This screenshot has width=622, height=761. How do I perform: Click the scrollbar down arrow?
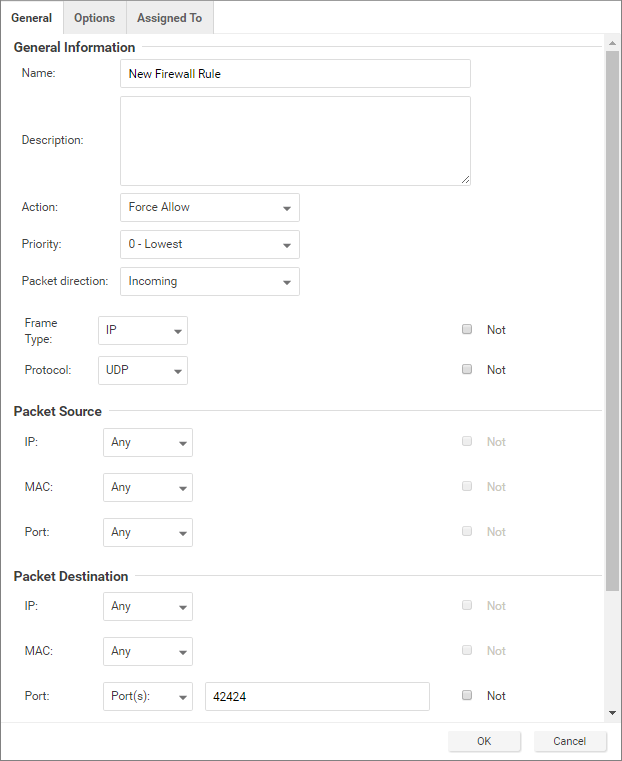click(612, 712)
